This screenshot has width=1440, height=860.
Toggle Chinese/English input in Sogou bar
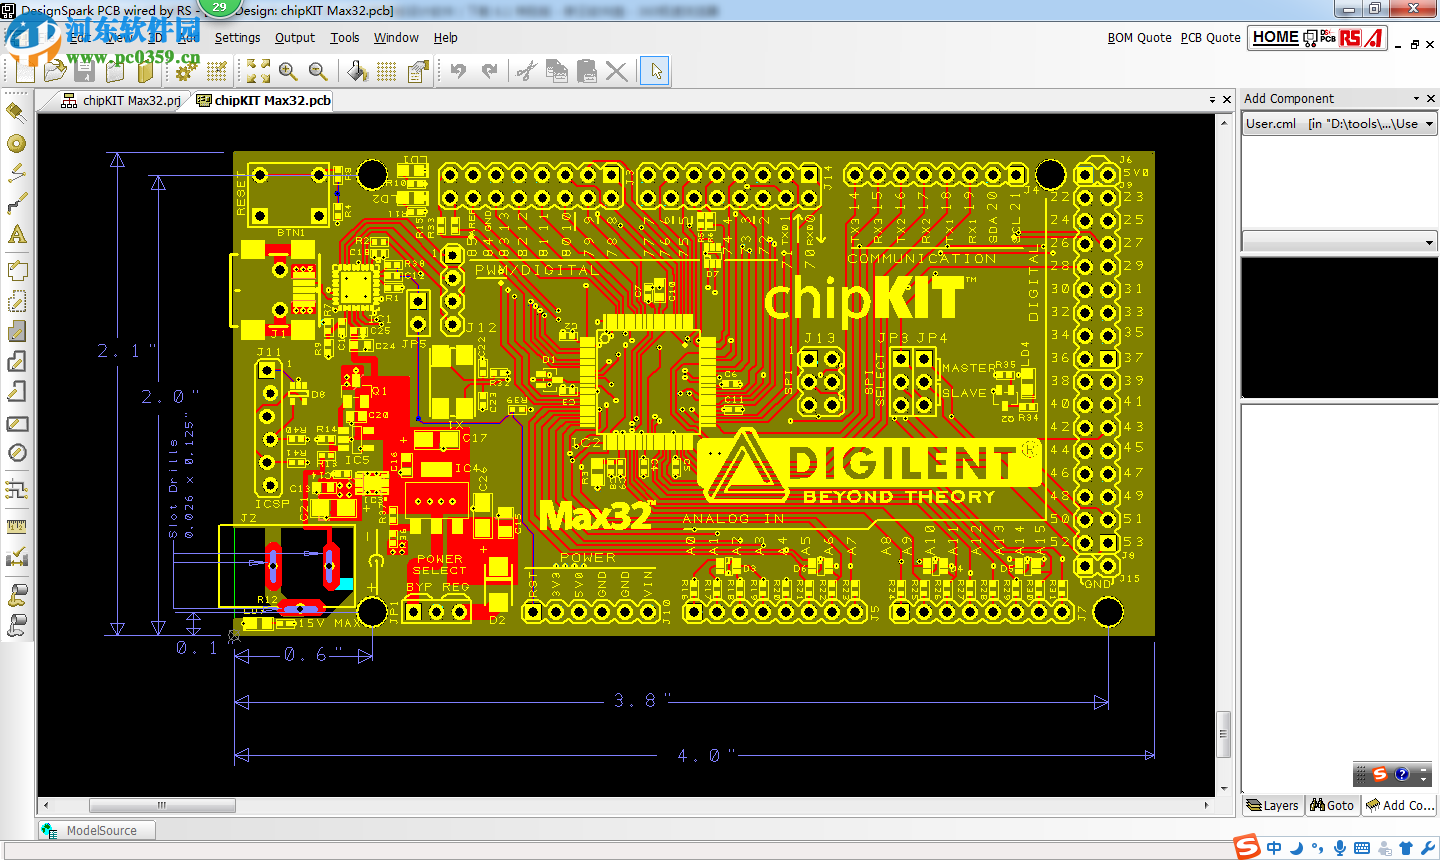tap(1274, 847)
